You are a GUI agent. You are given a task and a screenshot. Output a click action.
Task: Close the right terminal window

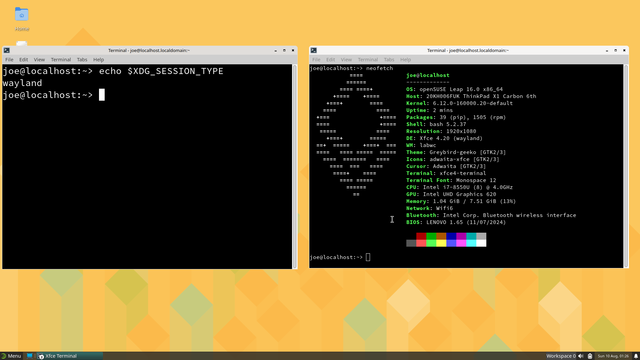pos(624,51)
